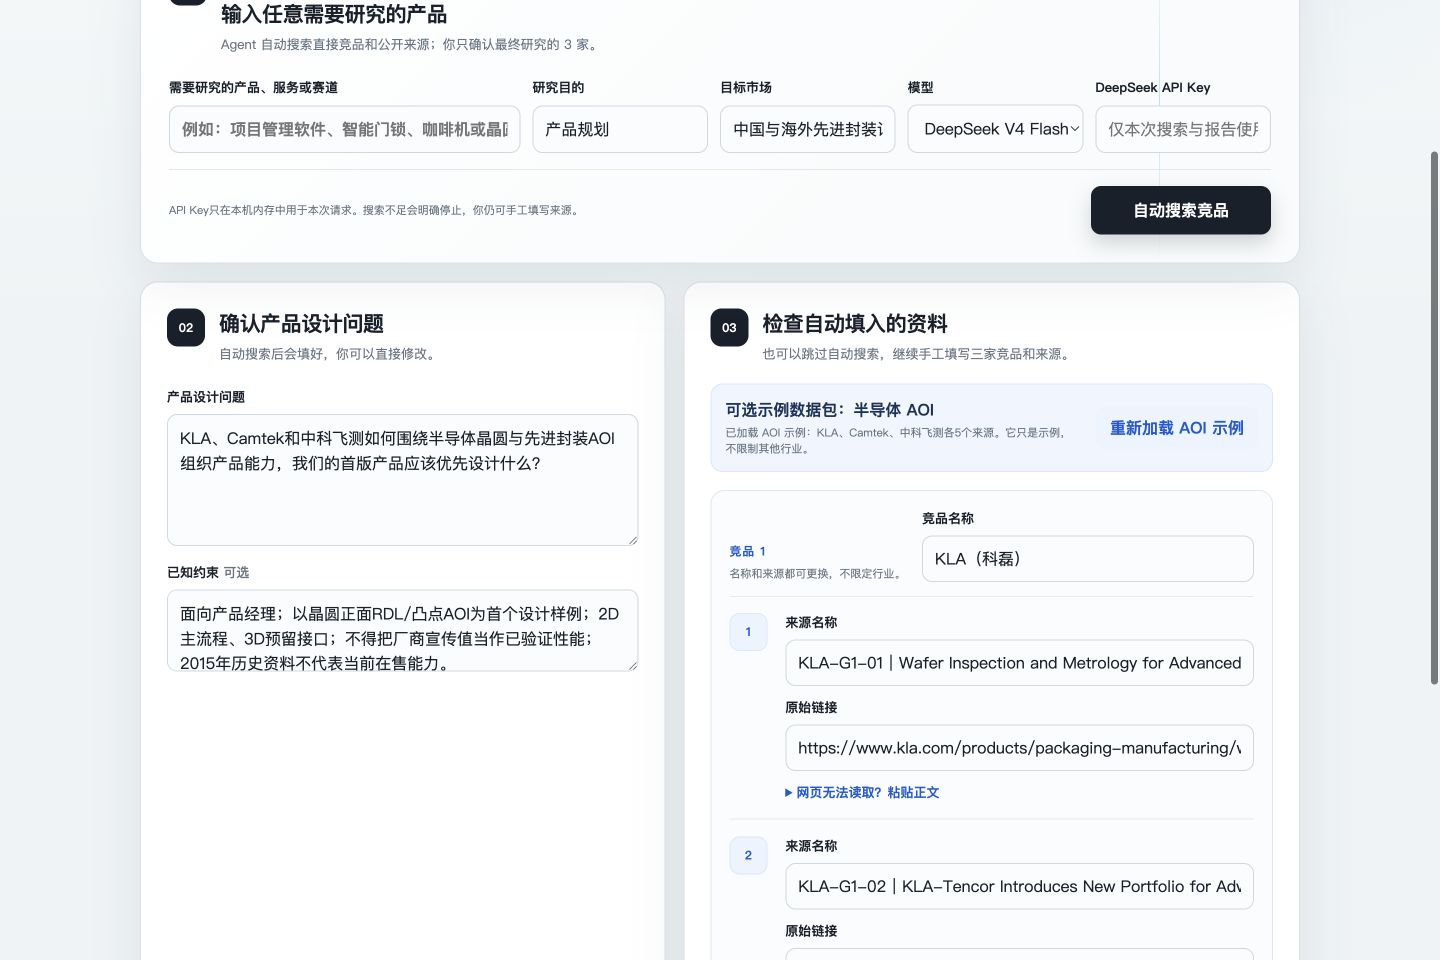Click the 需要研究的产品、服务或赛道 label
The height and width of the screenshot is (960, 1440).
pos(253,88)
